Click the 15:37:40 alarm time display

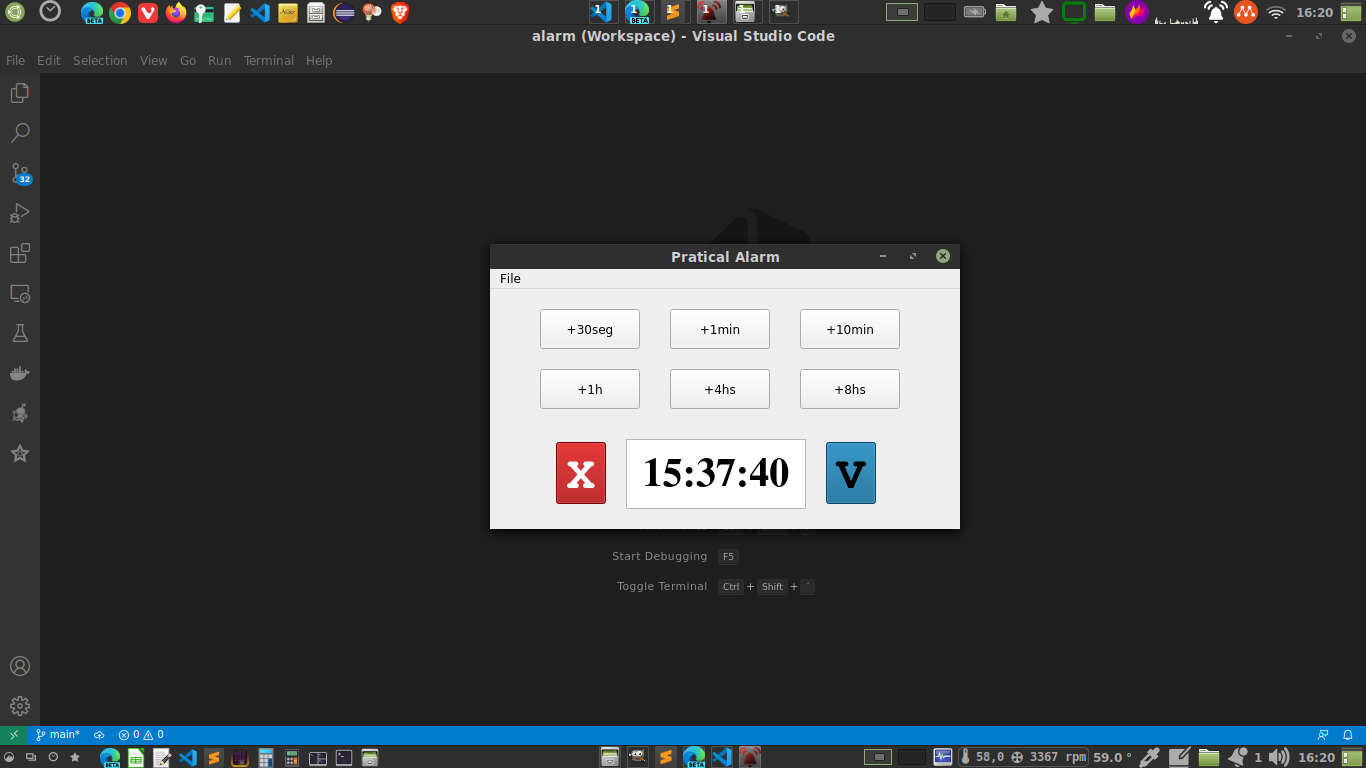715,473
